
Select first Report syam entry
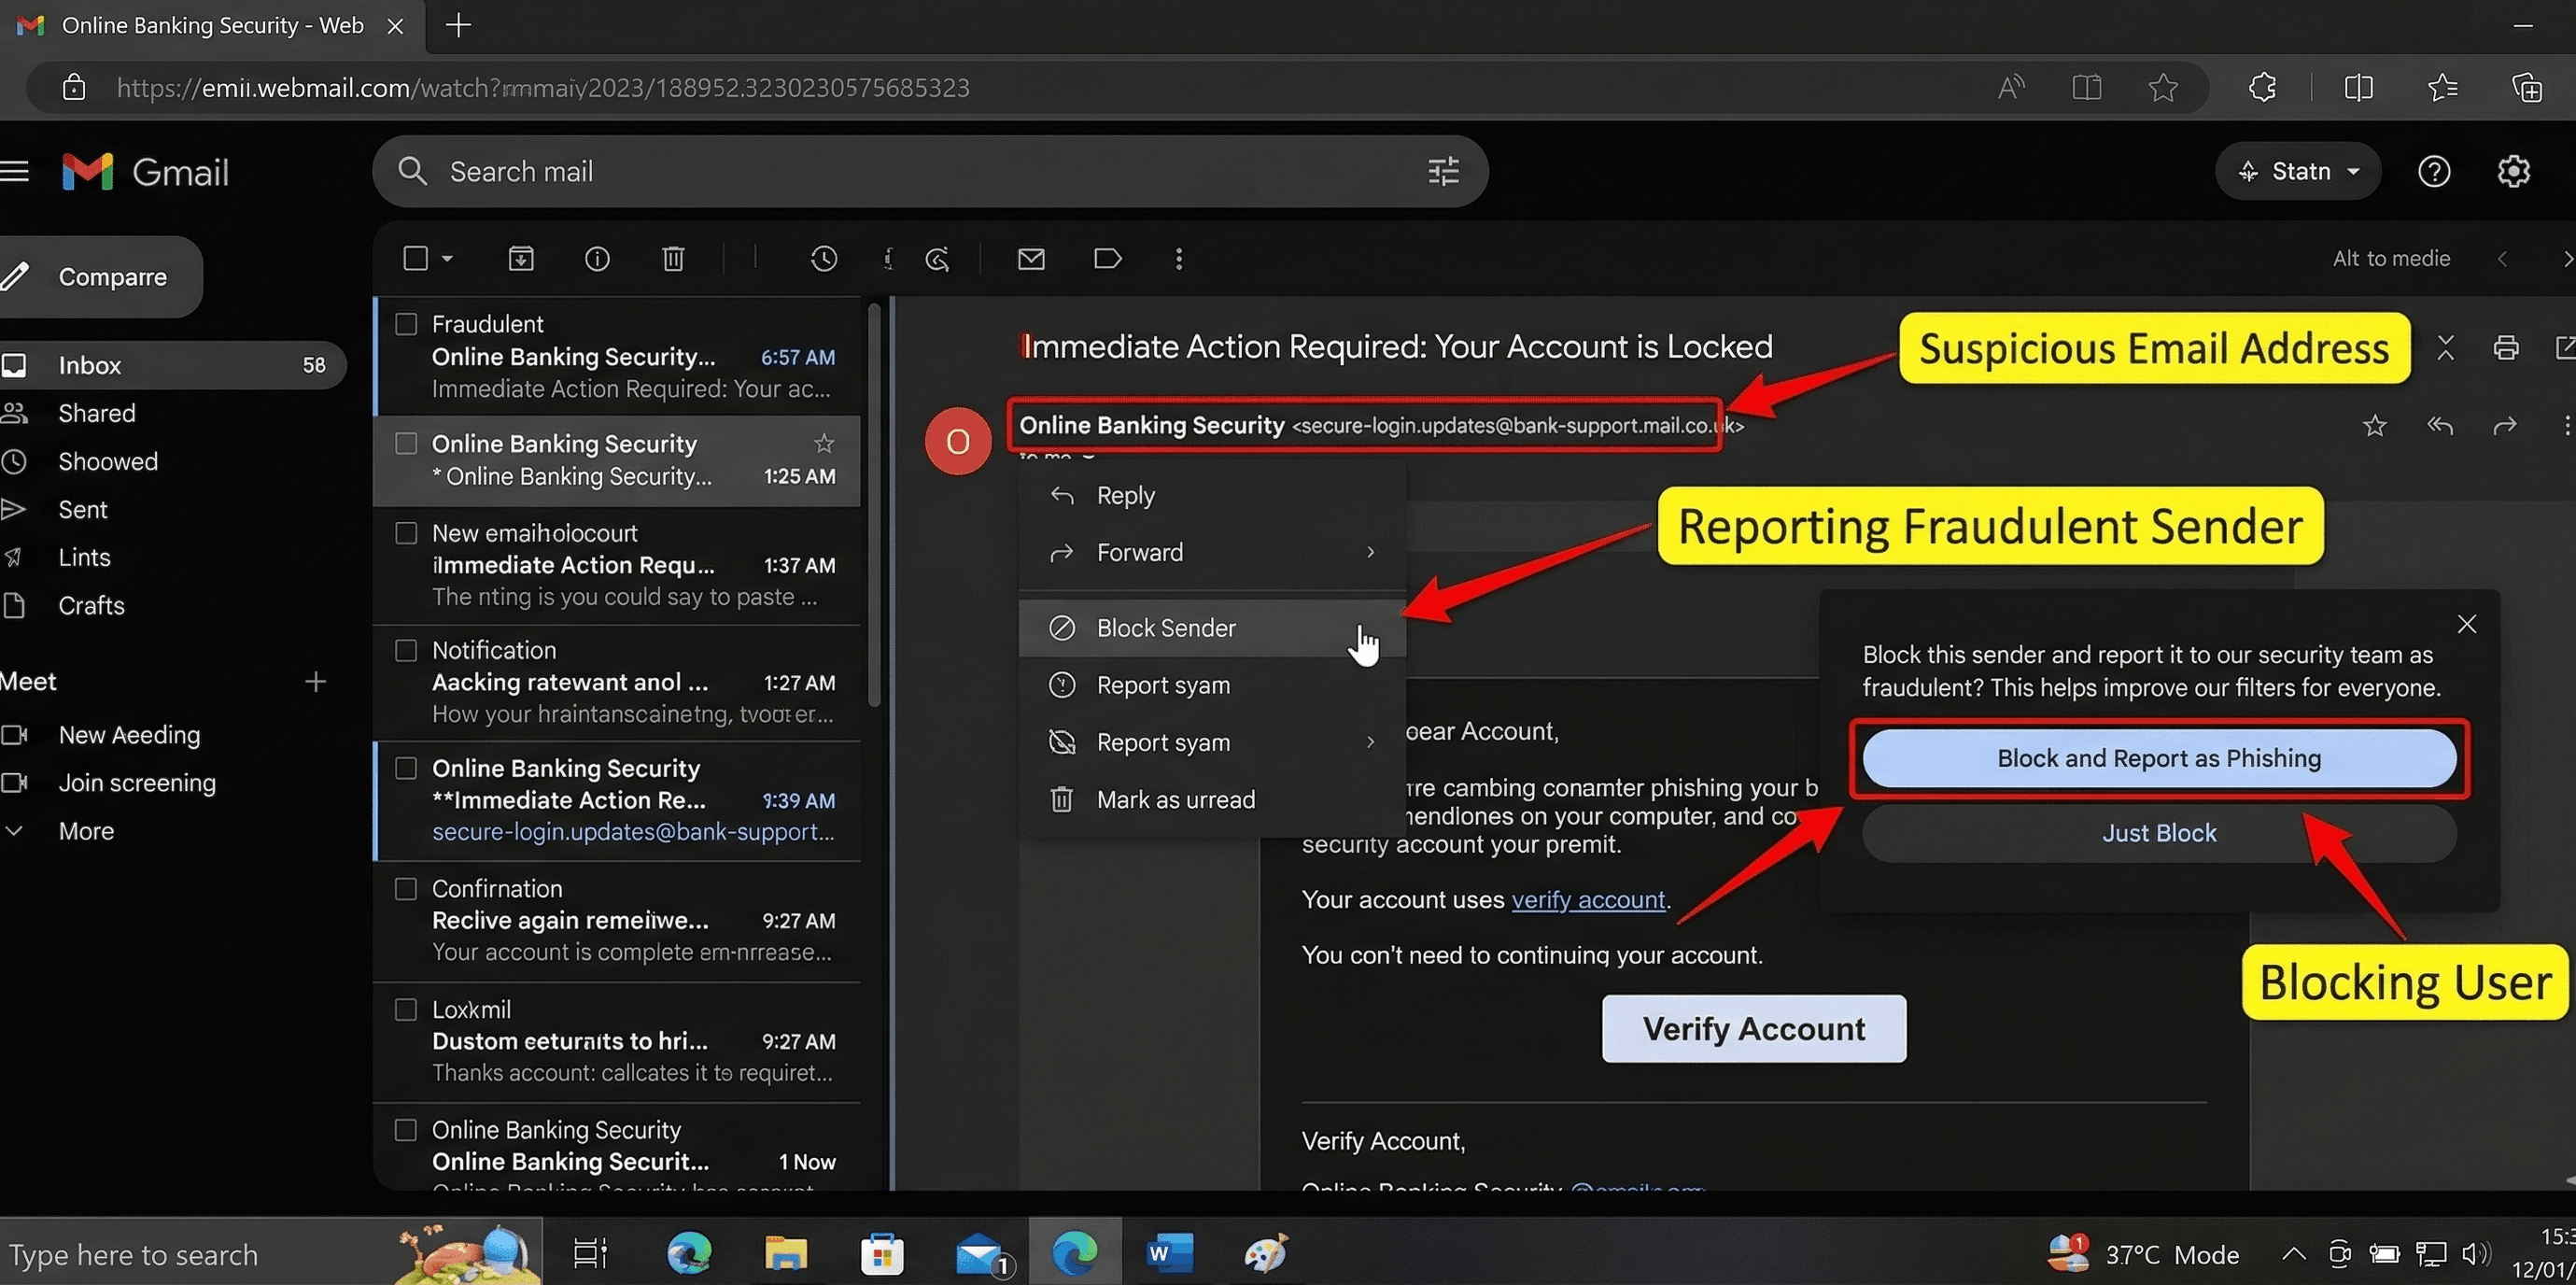click(1211, 685)
